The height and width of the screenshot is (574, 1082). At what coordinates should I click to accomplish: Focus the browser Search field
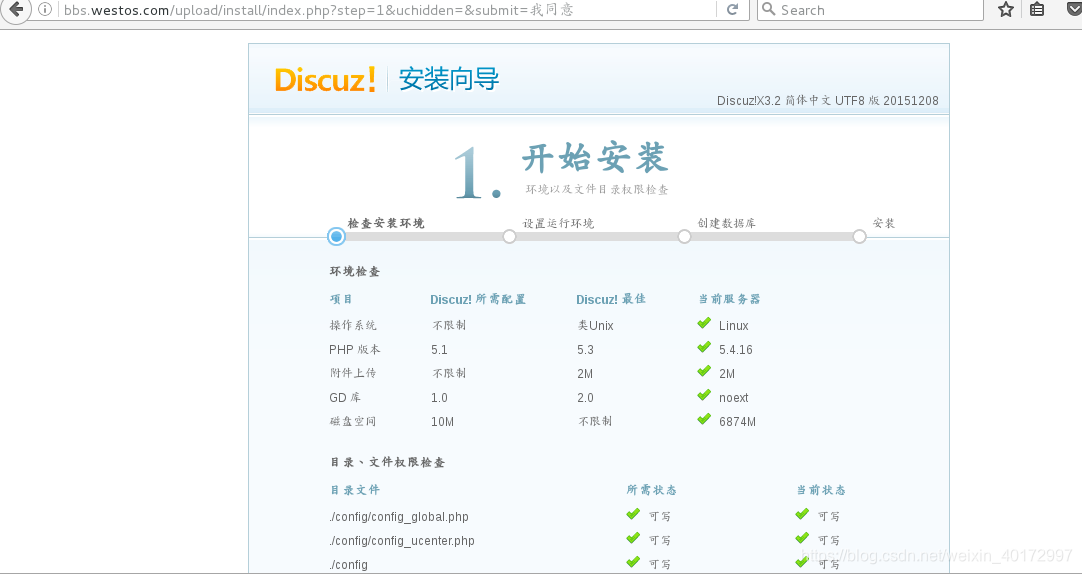pos(870,10)
